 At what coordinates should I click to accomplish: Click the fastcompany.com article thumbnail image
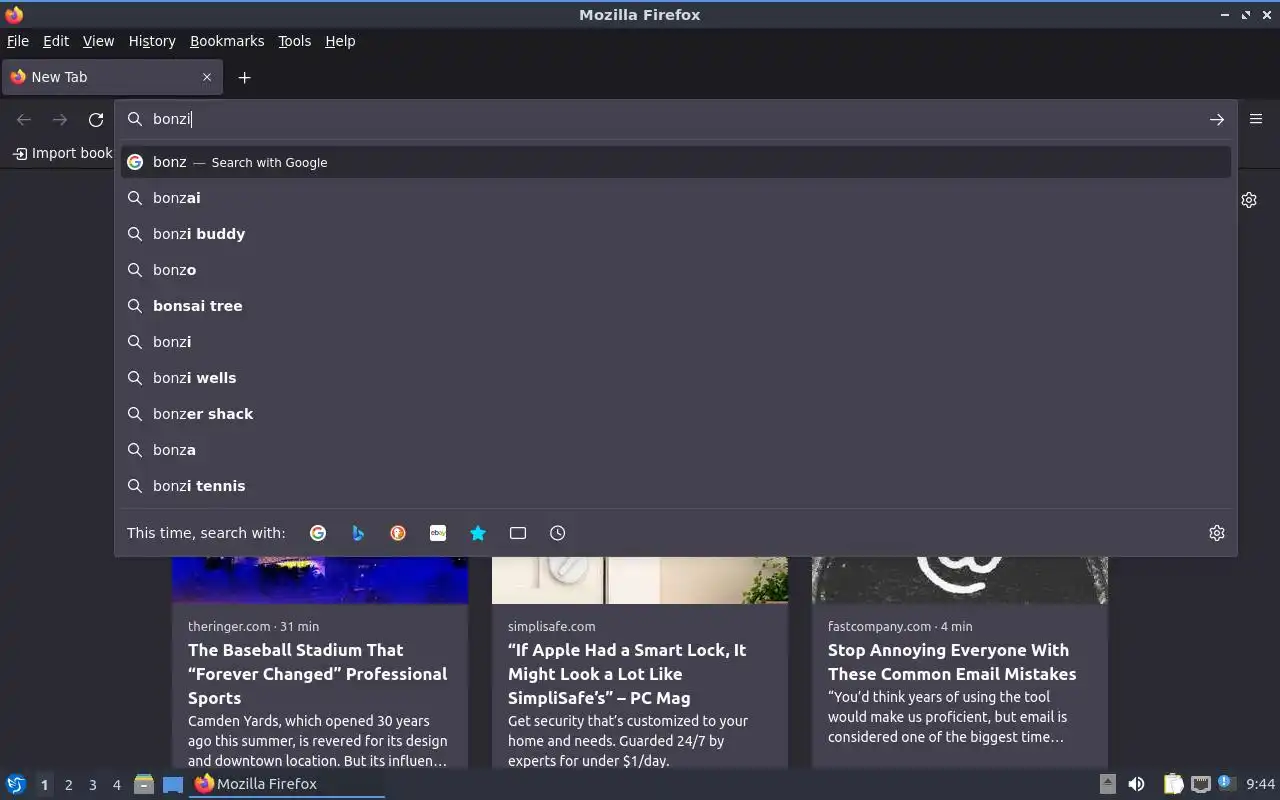click(960, 580)
